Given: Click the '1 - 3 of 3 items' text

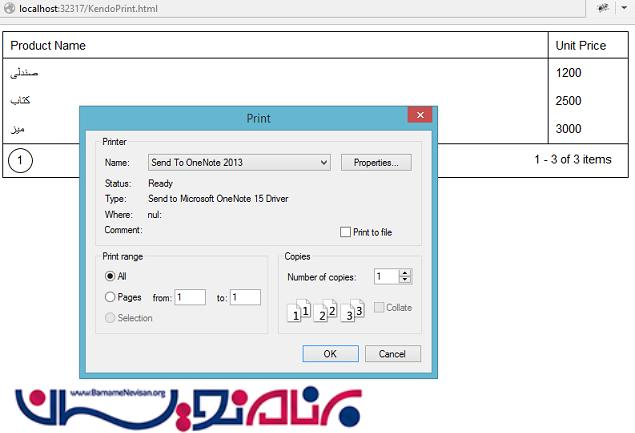Looking at the screenshot, I should [x=573, y=160].
